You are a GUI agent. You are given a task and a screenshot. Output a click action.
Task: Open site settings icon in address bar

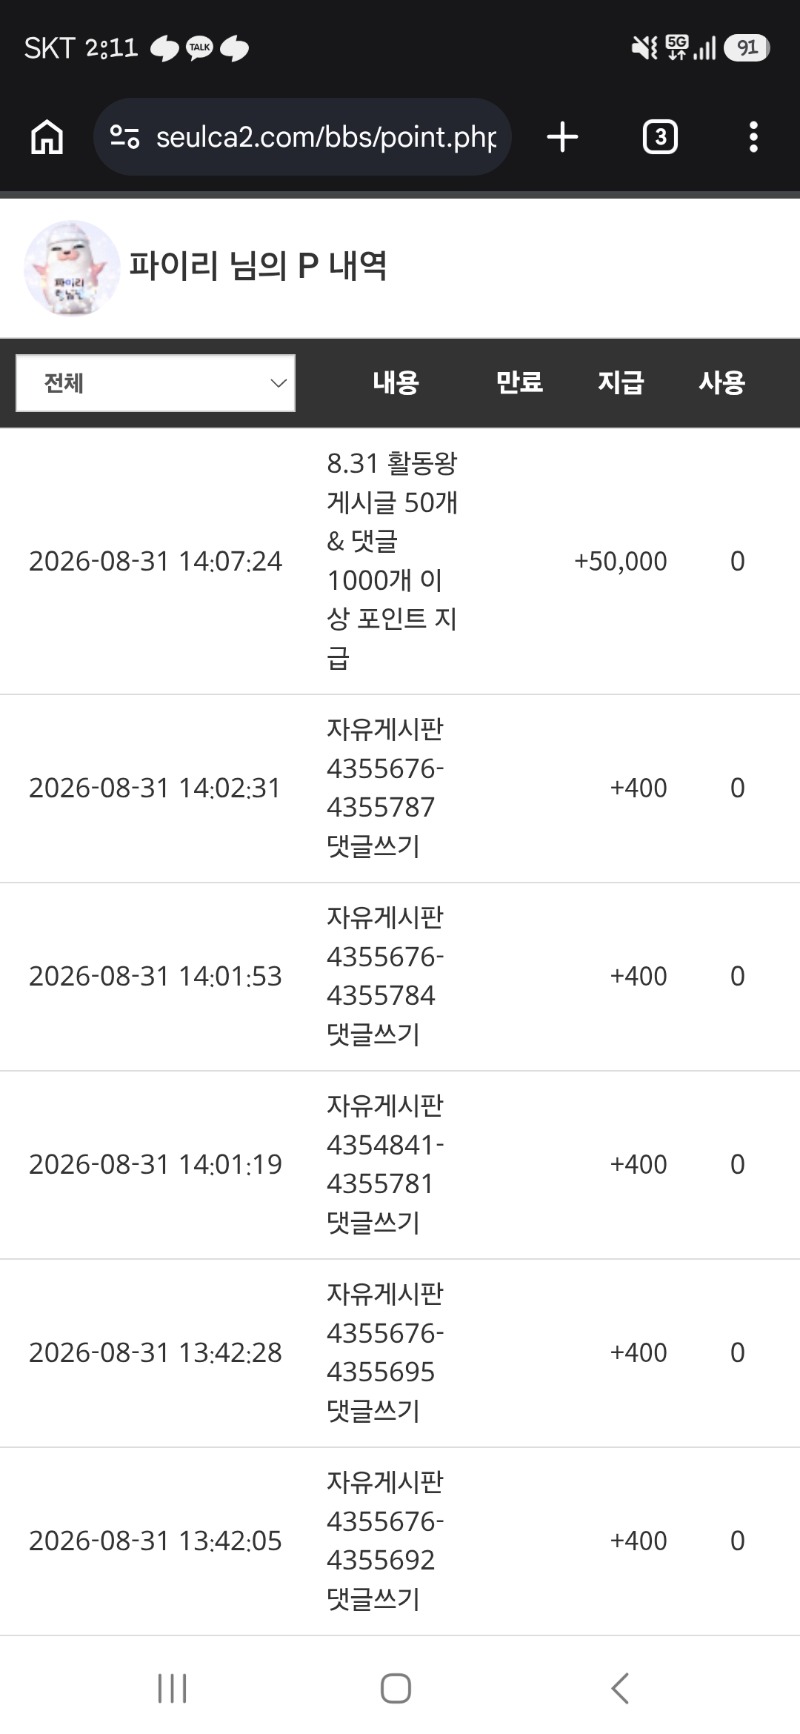point(125,137)
